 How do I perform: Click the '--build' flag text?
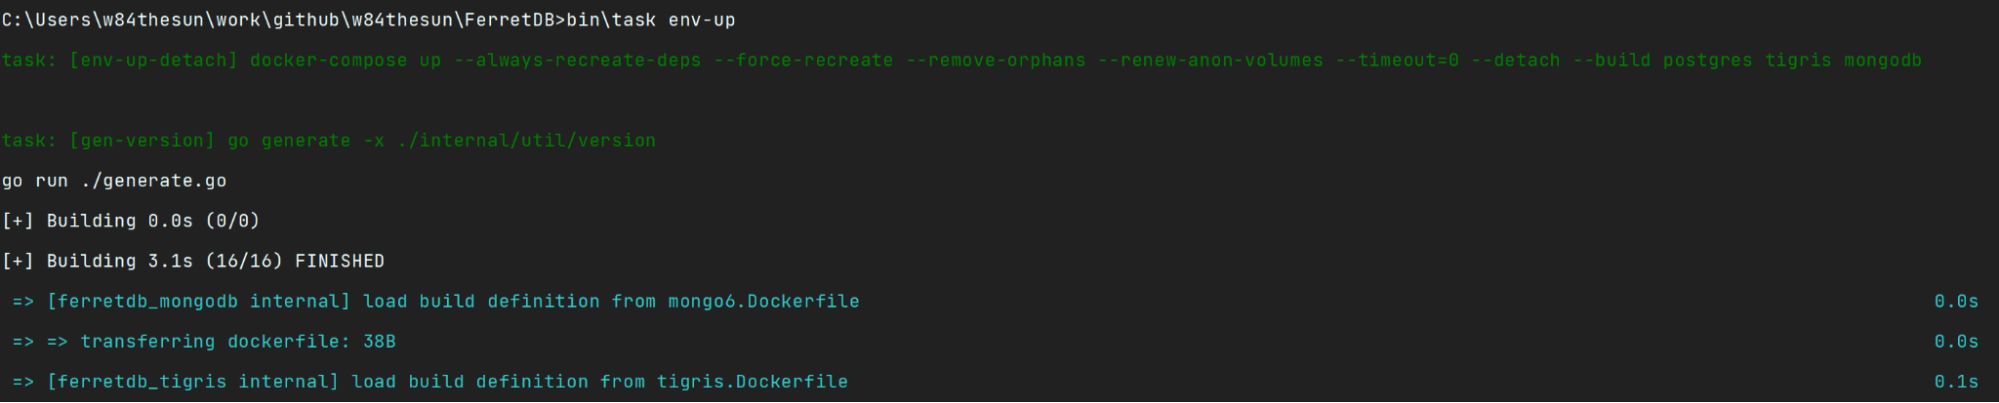pos(1611,60)
